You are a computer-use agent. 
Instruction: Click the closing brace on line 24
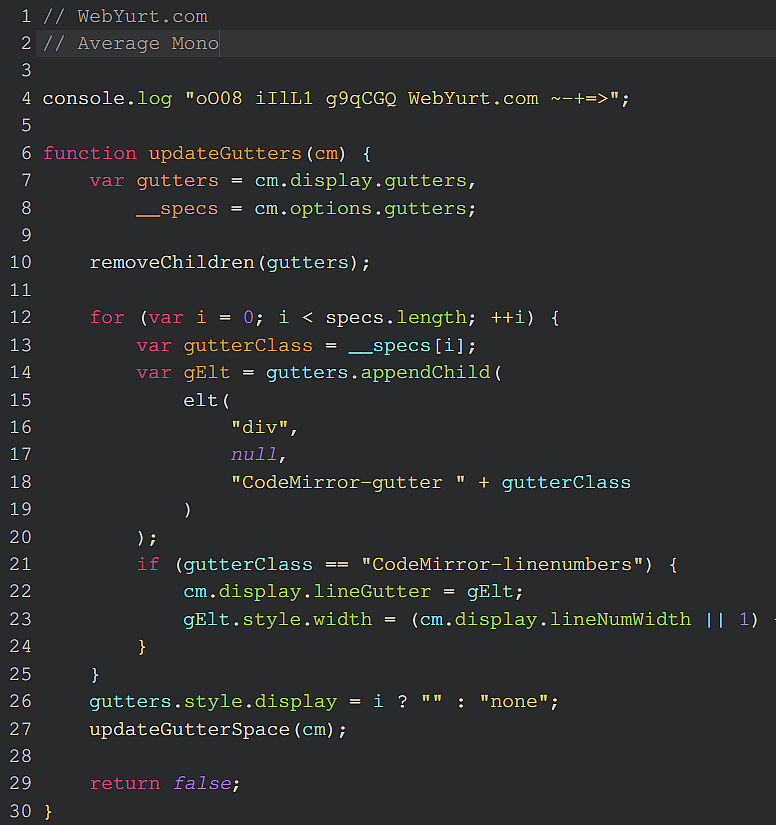(x=142, y=647)
